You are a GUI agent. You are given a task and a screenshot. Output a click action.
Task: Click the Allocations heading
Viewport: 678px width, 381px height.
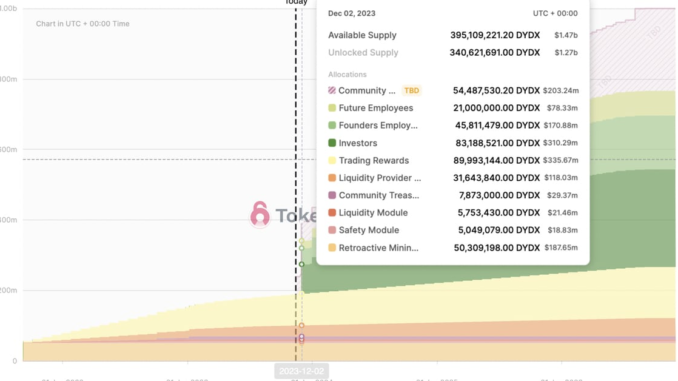pos(347,74)
